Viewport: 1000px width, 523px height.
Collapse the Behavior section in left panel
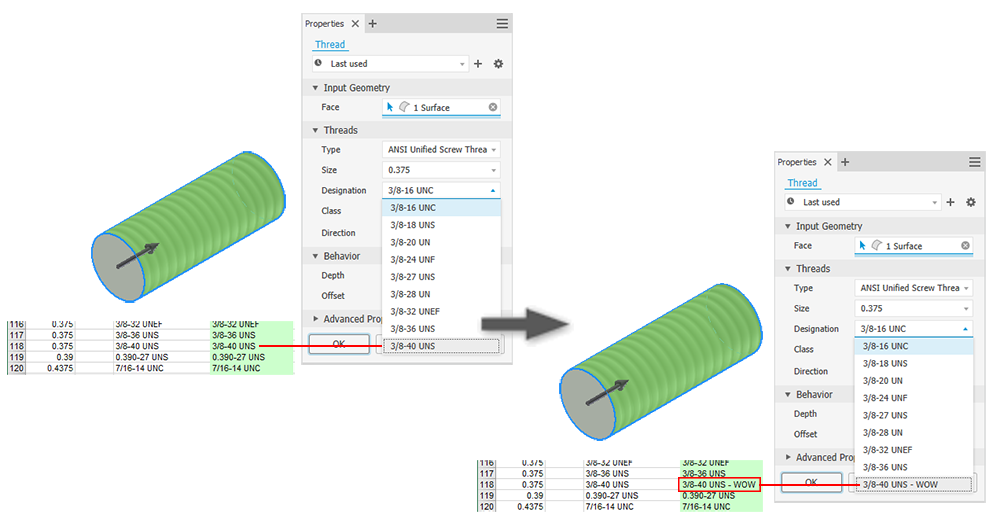315,256
